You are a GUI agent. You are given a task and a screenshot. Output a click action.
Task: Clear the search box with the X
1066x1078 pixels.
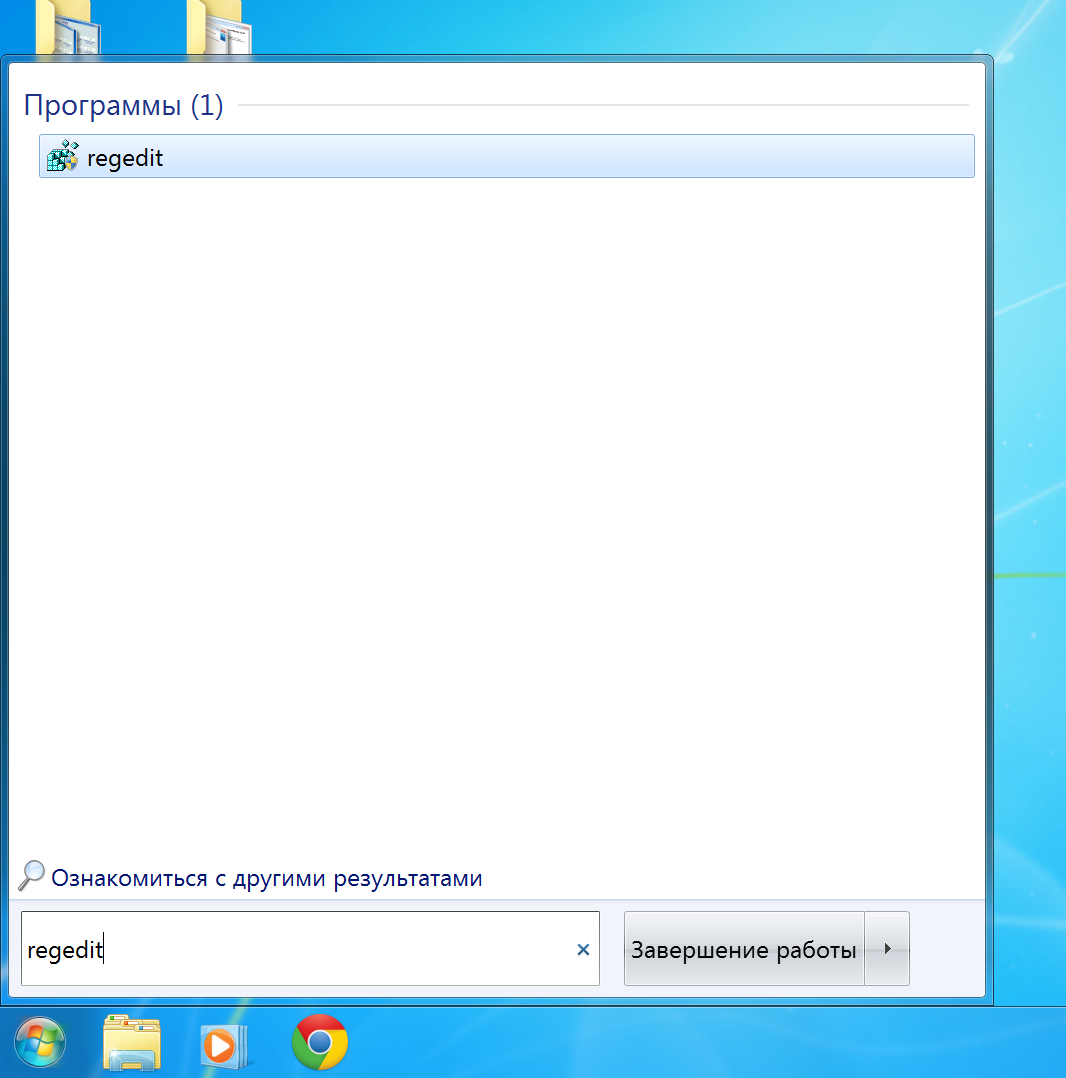[x=583, y=949]
